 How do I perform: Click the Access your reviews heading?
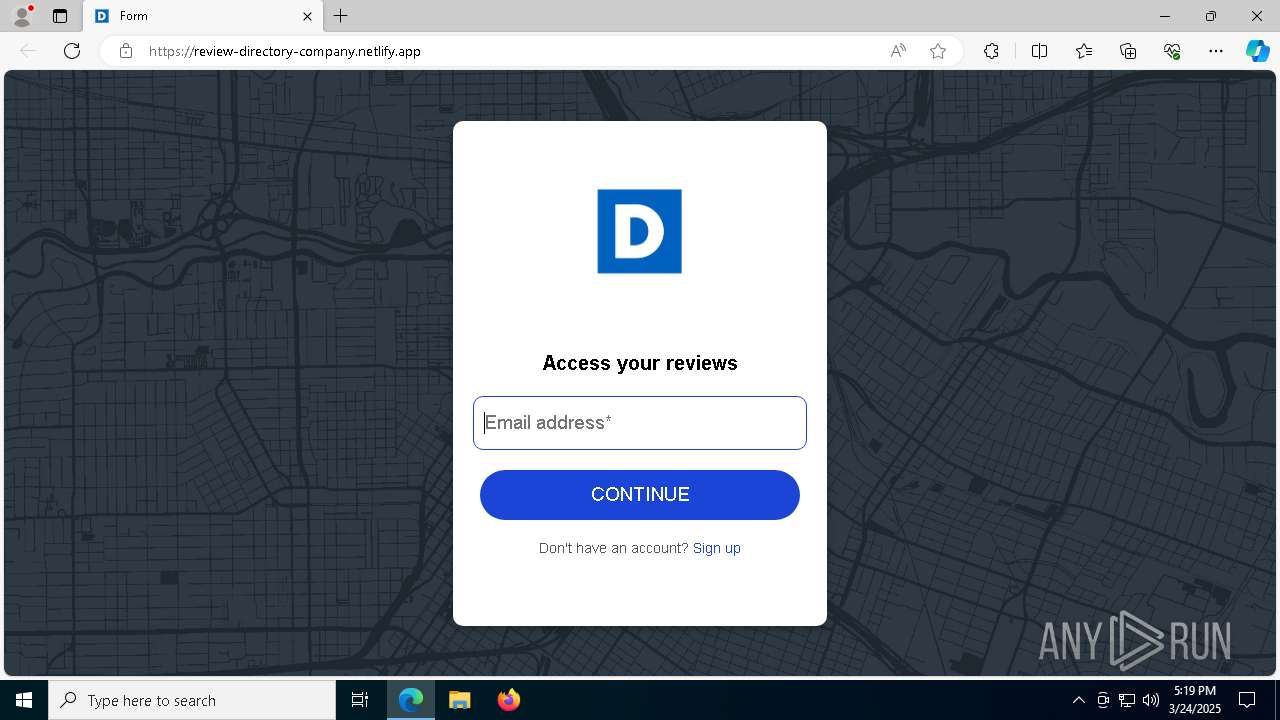(640, 363)
